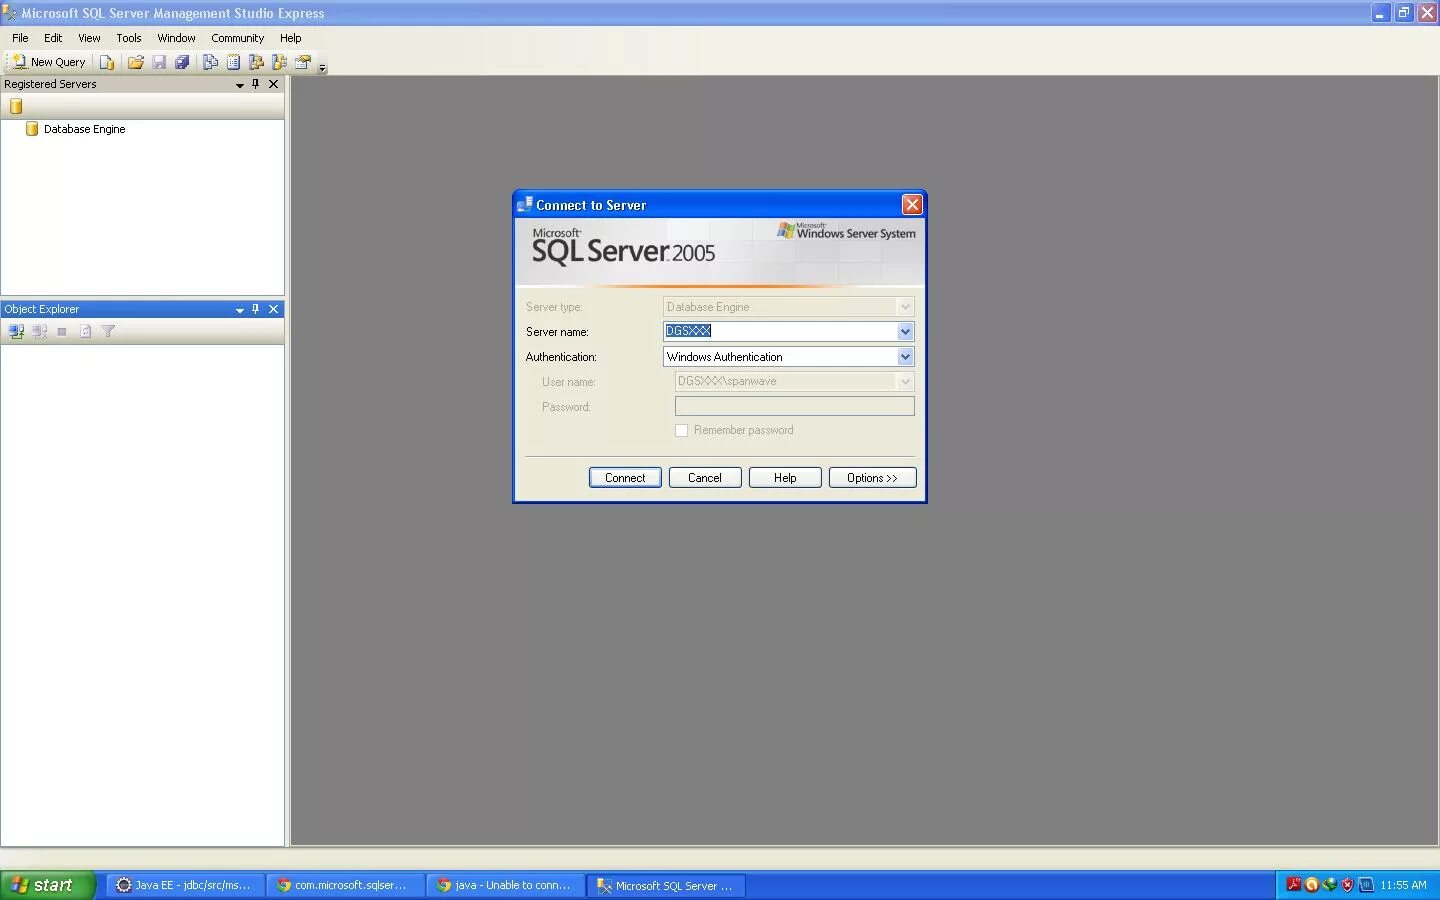Click Stop square icon in Object Explorer
The width and height of the screenshot is (1440, 900).
click(62, 331)
